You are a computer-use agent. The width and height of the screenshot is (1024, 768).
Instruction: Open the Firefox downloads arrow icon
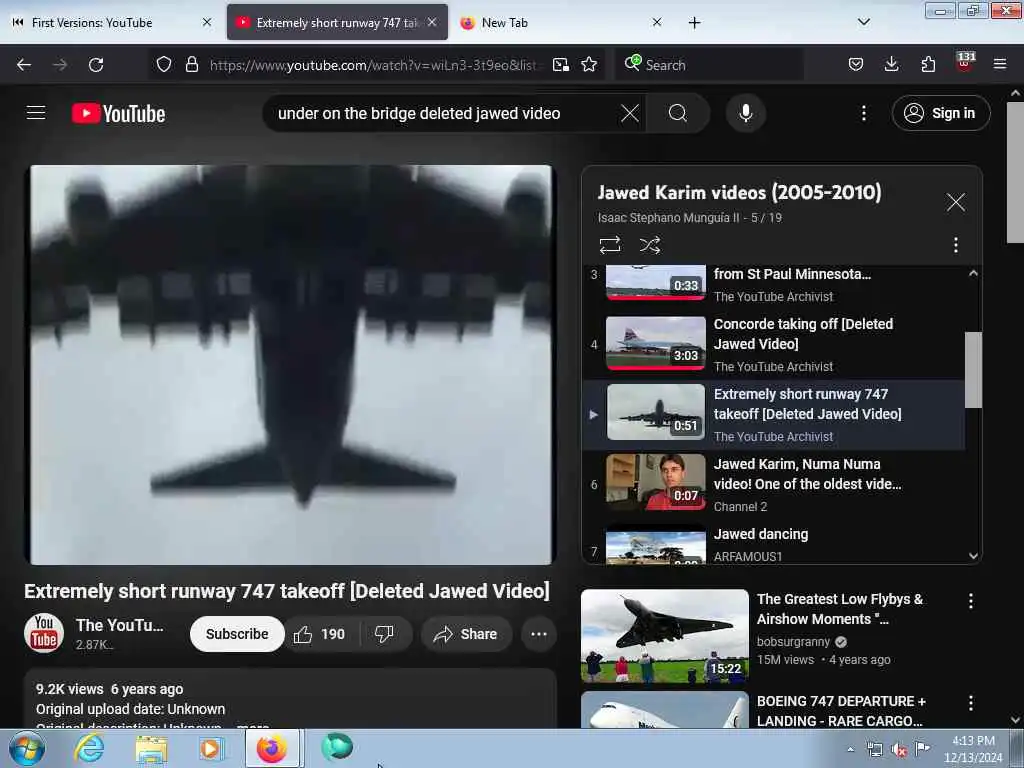(x=891, y=65)
